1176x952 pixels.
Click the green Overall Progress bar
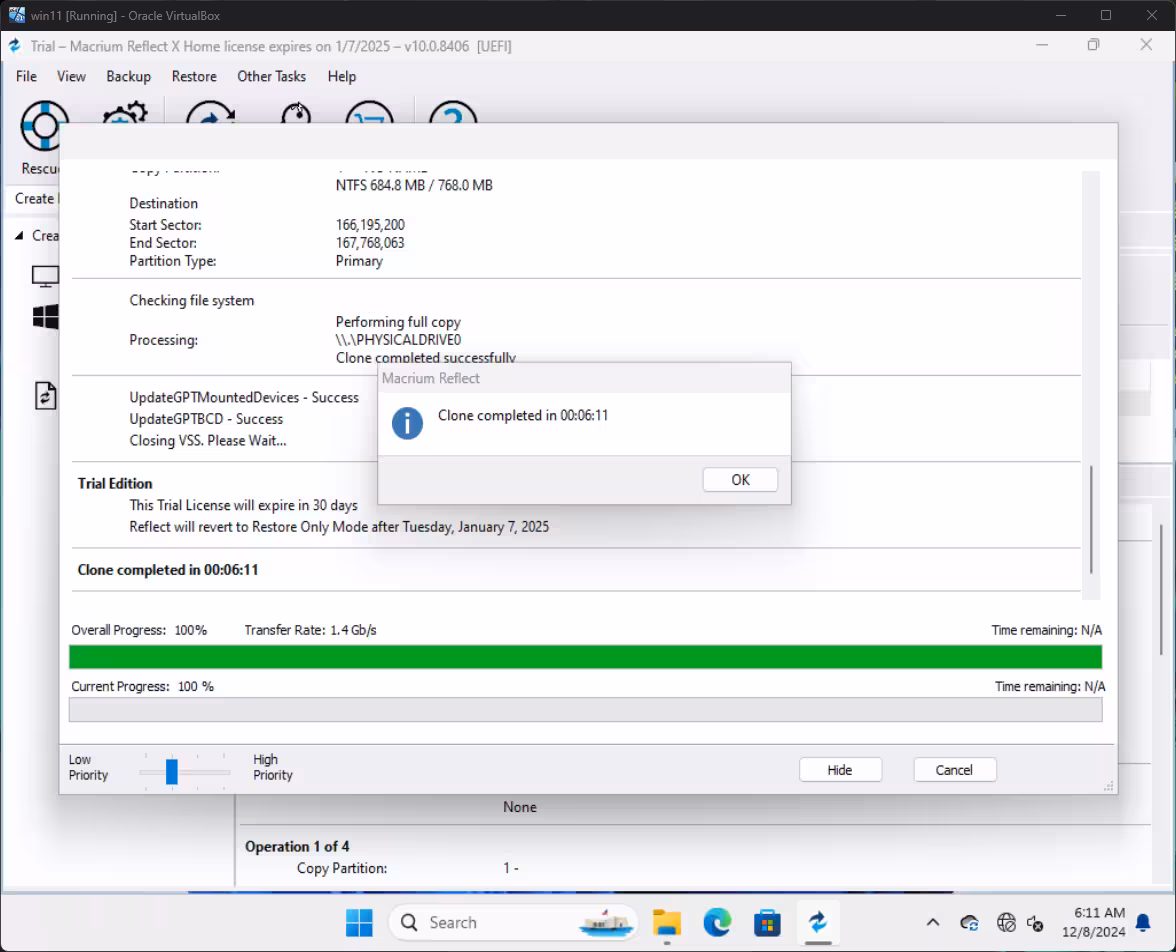(x=585, y=657)
